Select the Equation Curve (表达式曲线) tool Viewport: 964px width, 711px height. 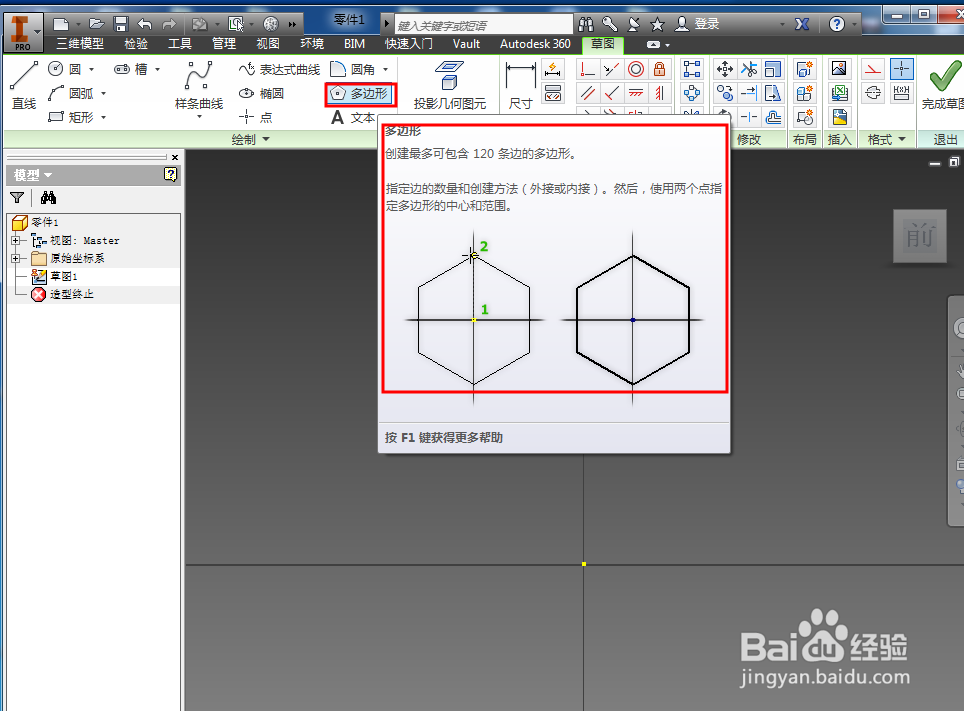[280, 70]
